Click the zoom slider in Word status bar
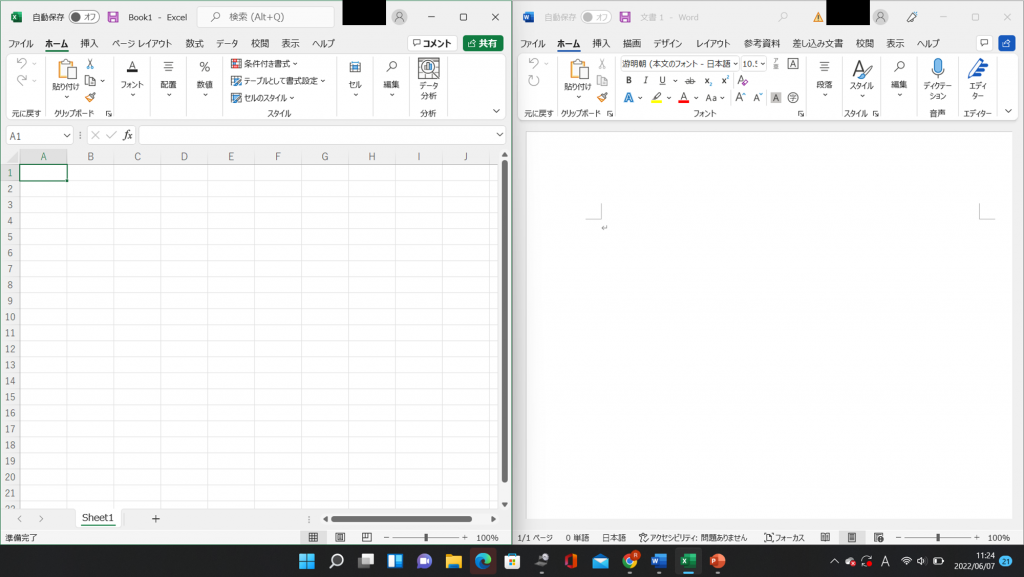The image size is (1024, 577). tap(937, 537)
